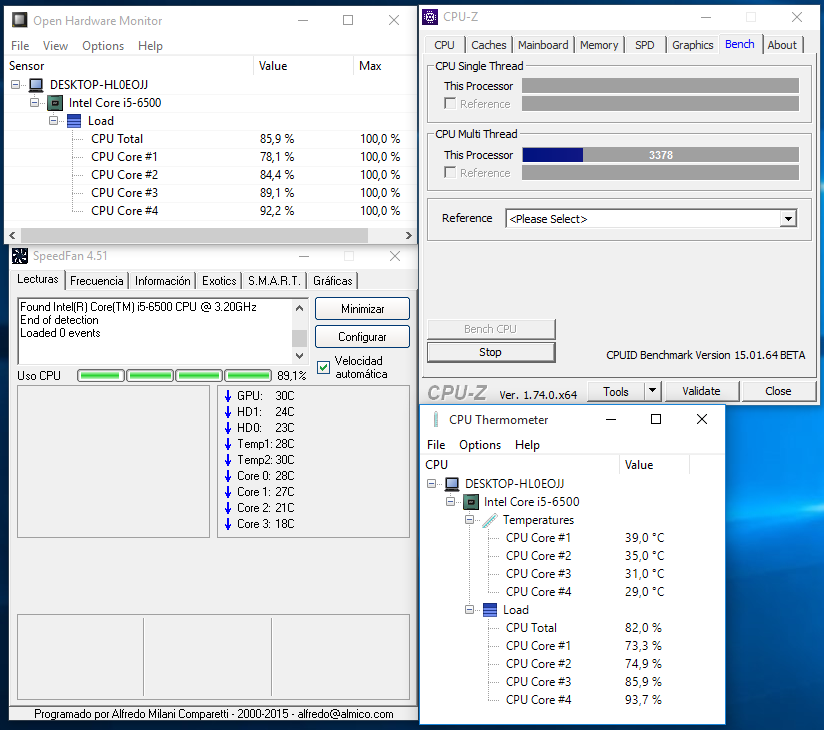824x730 pixels.
Task: Collapse the DESKTOP-HL0EOJJ node in Open Hardware Monitor
Action: pyautogui.click(x=16, y=85)
